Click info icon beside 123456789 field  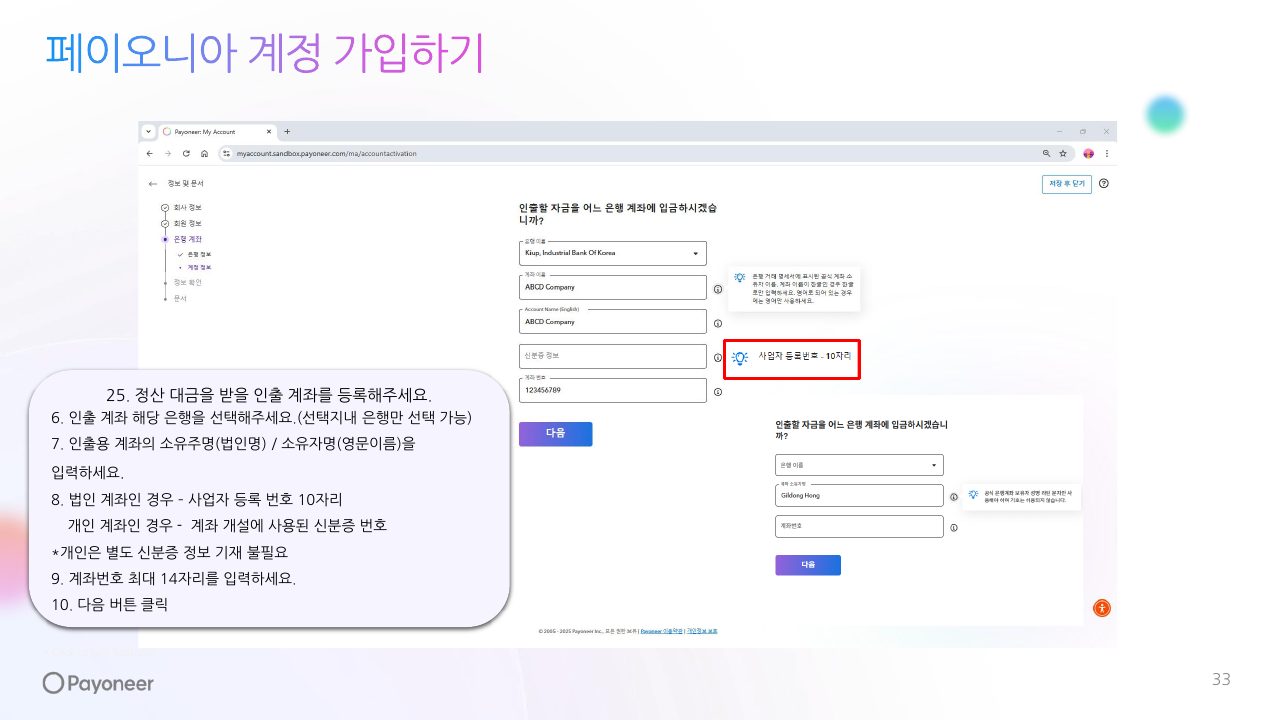(x=718, y=392)
